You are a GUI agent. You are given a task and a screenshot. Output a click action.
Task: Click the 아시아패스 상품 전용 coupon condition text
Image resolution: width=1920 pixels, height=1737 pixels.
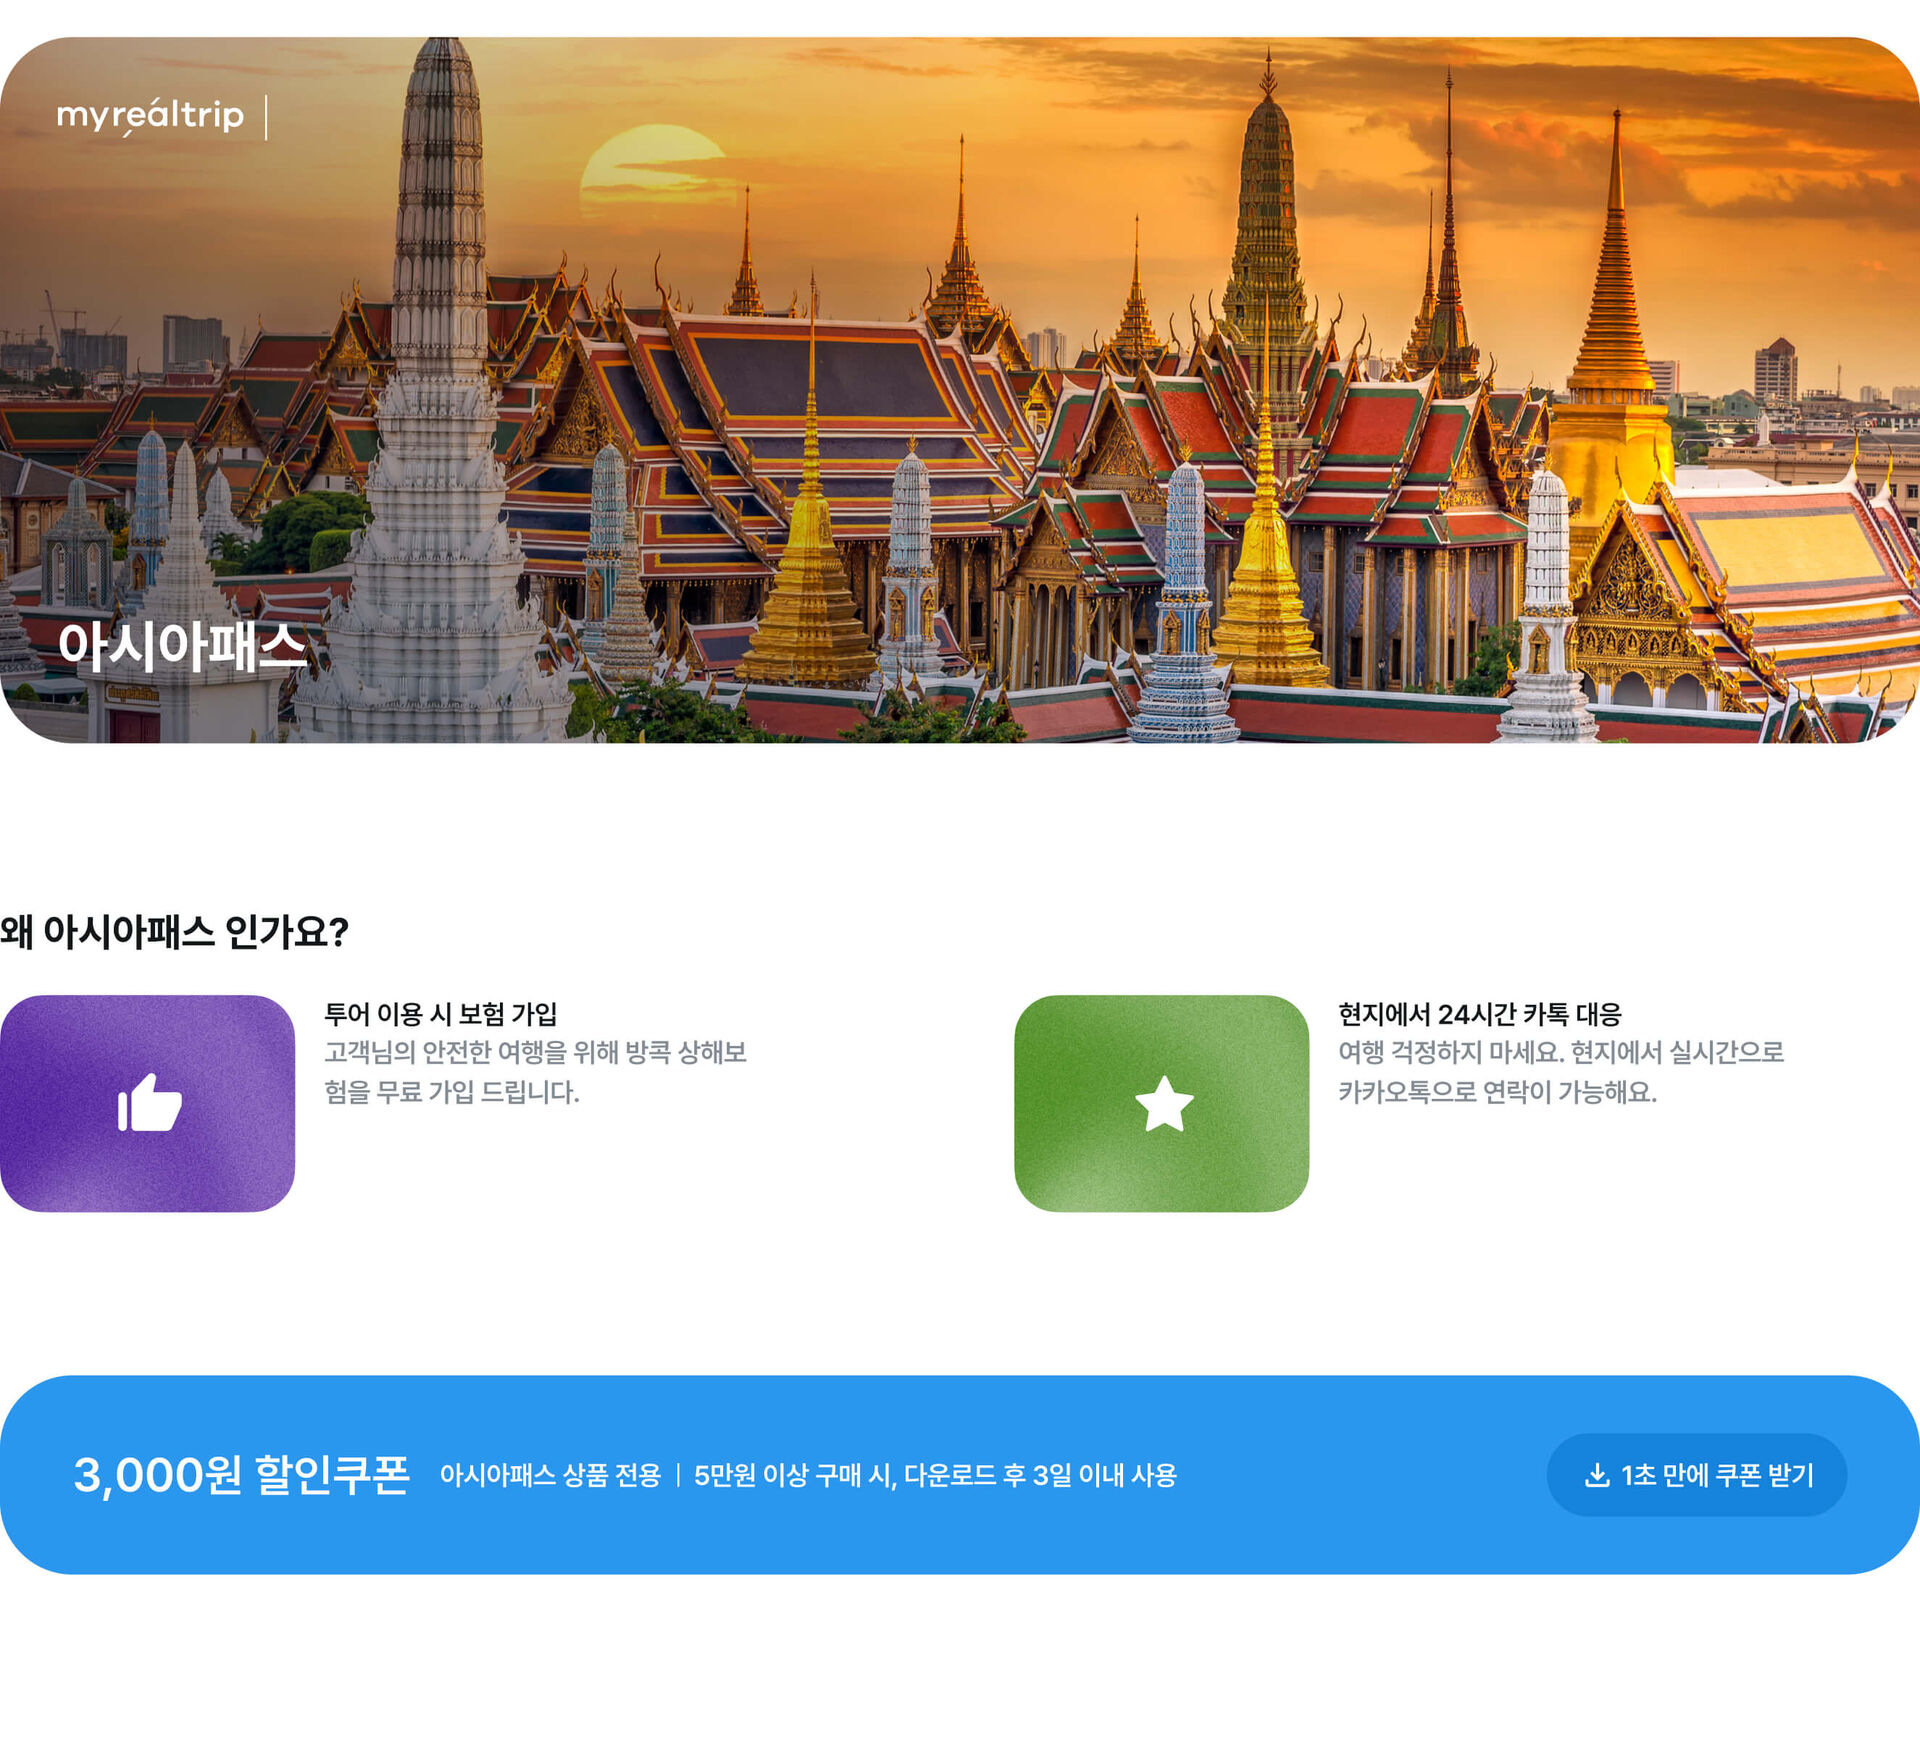coord(550,1475)
